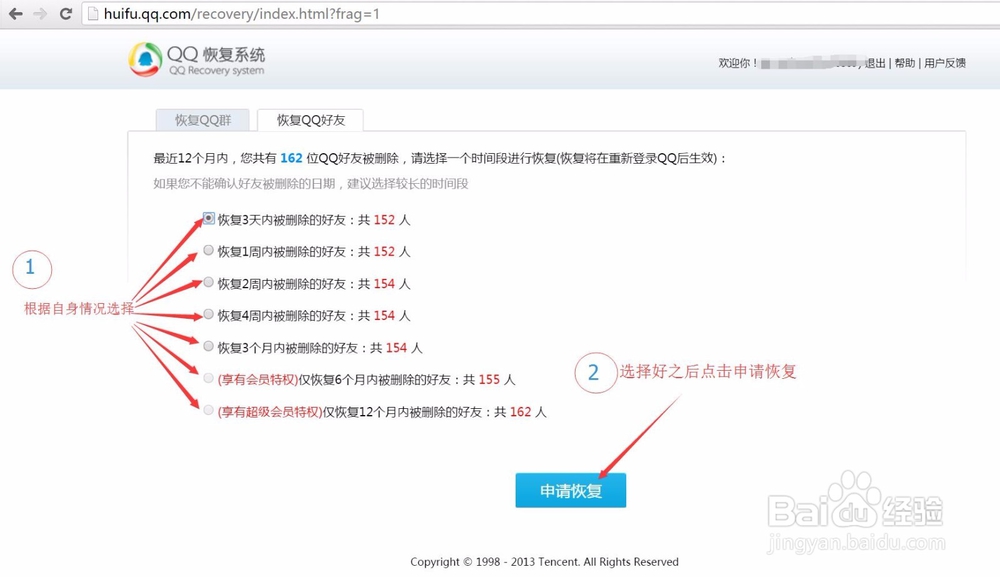This screenshot has height=577, width=1000.
Task: Click the page icon in the address bar
Action: 93,13
